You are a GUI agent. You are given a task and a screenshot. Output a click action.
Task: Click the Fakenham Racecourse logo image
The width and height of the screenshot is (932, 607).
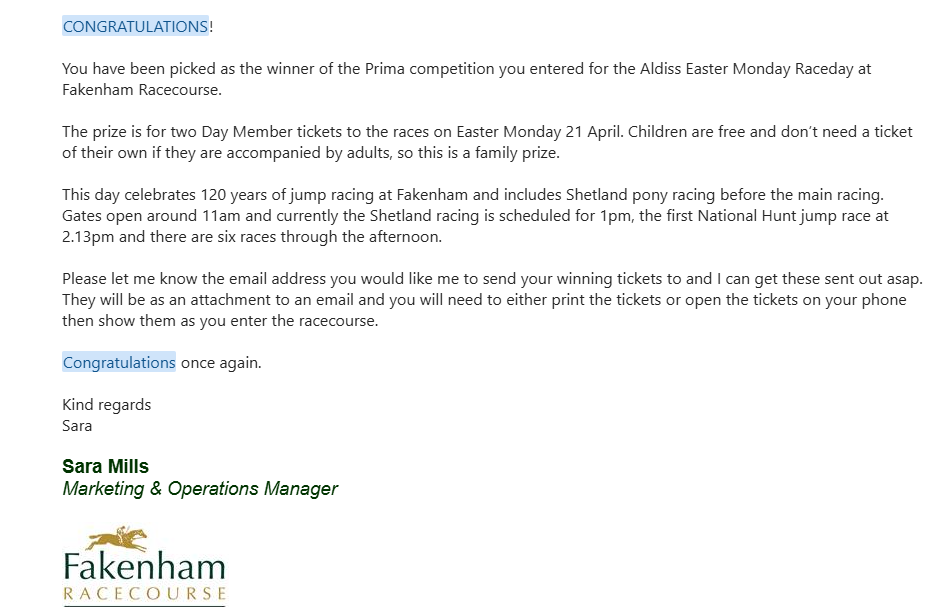[144, 565]
